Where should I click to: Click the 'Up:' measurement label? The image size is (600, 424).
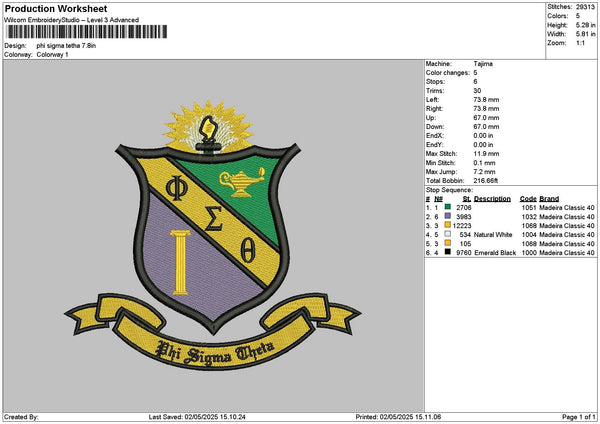pos(430,118)
